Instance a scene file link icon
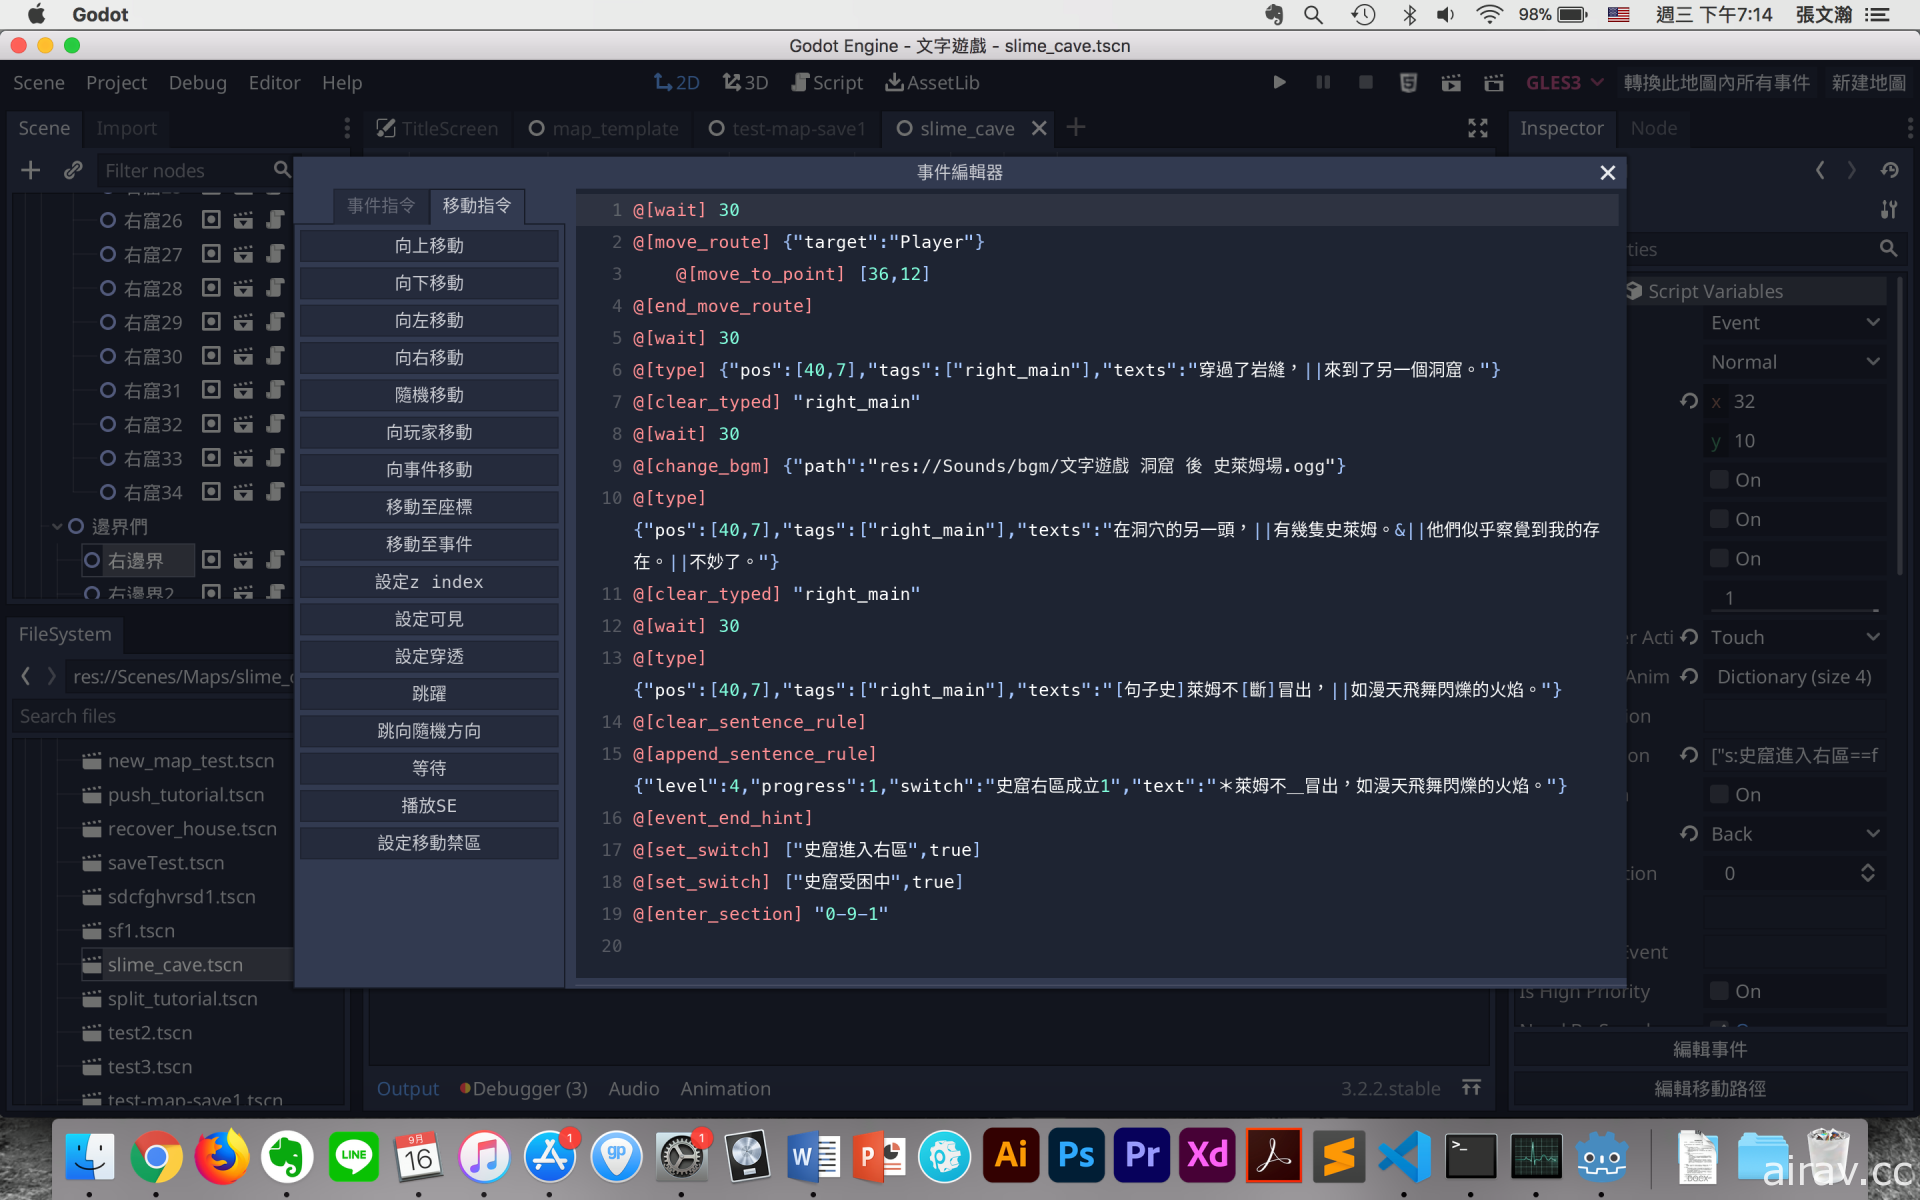The image size is (1920, 1200). coord(73,170)
